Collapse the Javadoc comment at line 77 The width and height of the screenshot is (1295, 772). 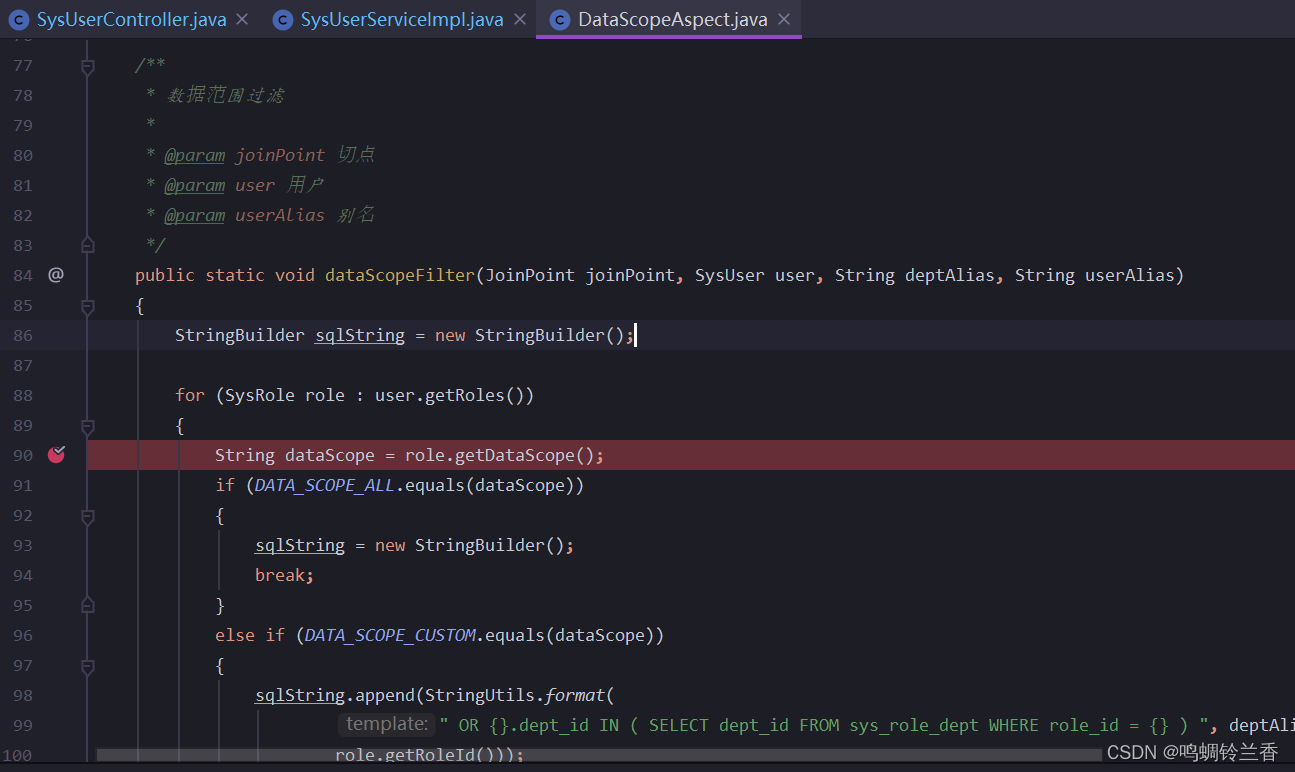pyautogui.click(x=88, y=66)
